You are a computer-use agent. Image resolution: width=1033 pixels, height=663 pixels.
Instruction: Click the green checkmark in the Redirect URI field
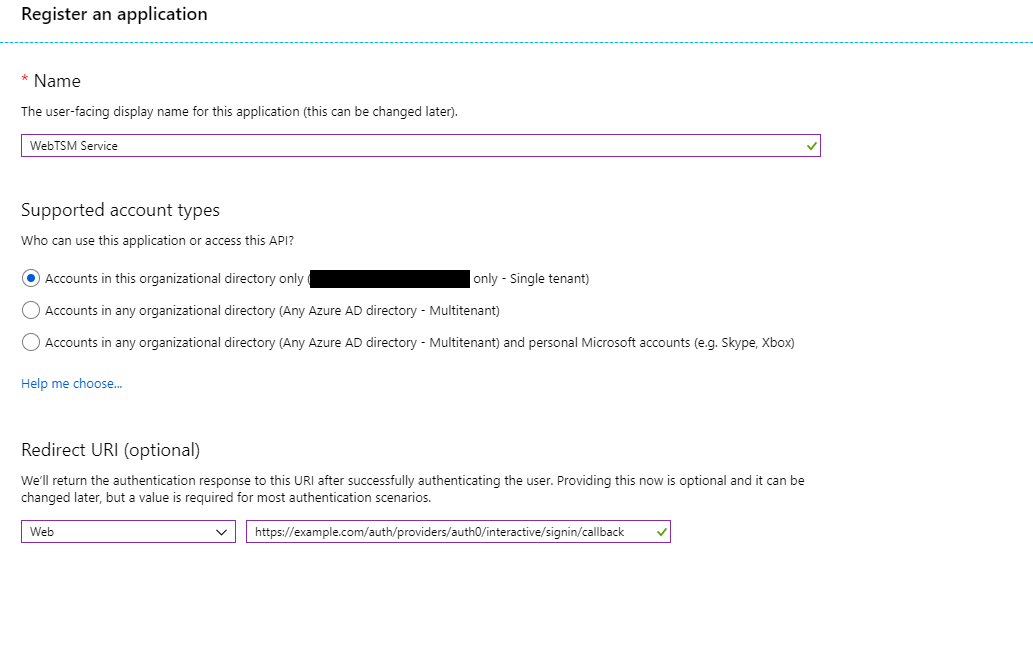[661, 532]
